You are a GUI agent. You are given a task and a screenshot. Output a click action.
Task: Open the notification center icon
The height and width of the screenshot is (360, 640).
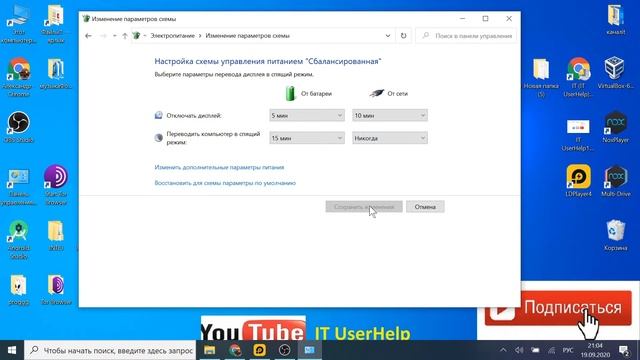624,350
